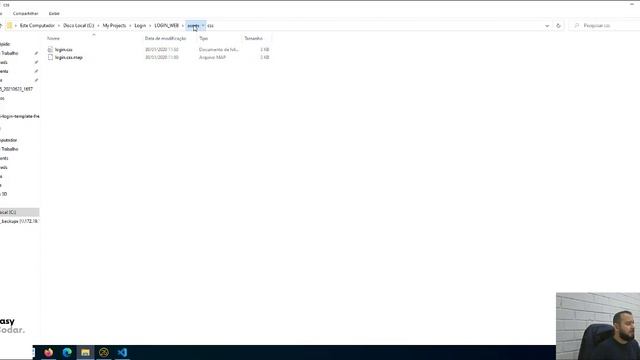Go to My Projects breadcrumb folder
Viewport: 640px width, 360px height.
tap(114, 26)
